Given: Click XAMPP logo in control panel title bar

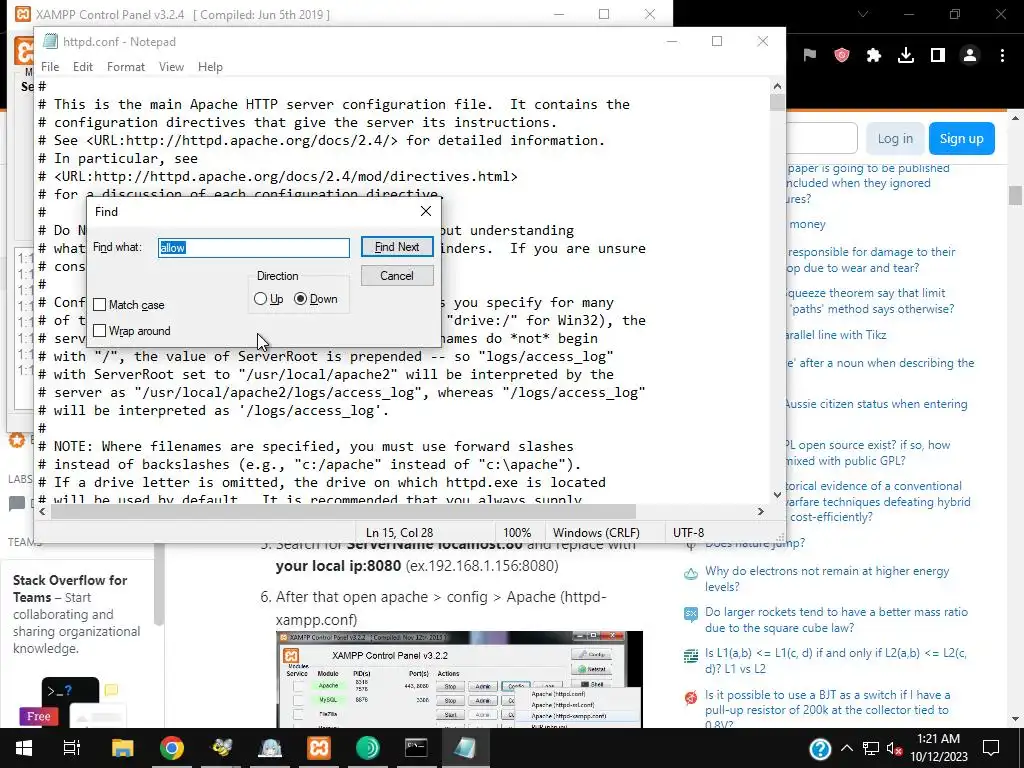Looking at the screenshot, I should coord(24,14).
